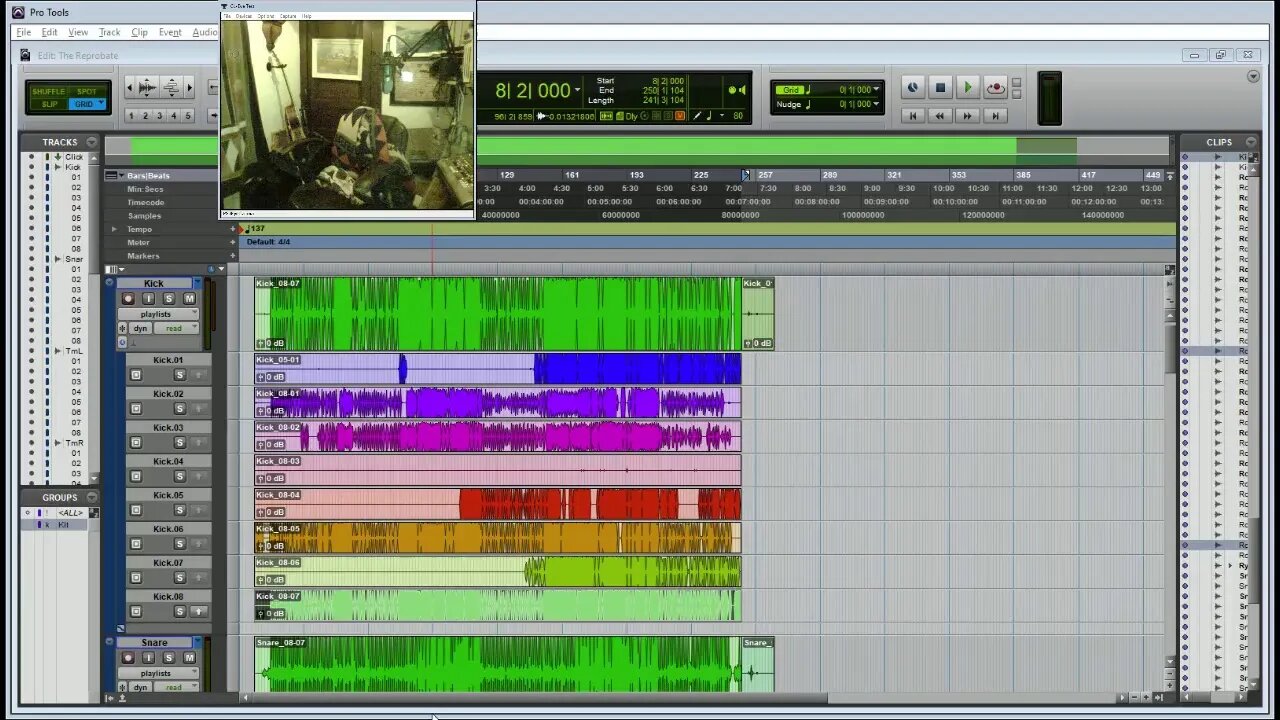Expand the Tempo ruler

[114, 229]
